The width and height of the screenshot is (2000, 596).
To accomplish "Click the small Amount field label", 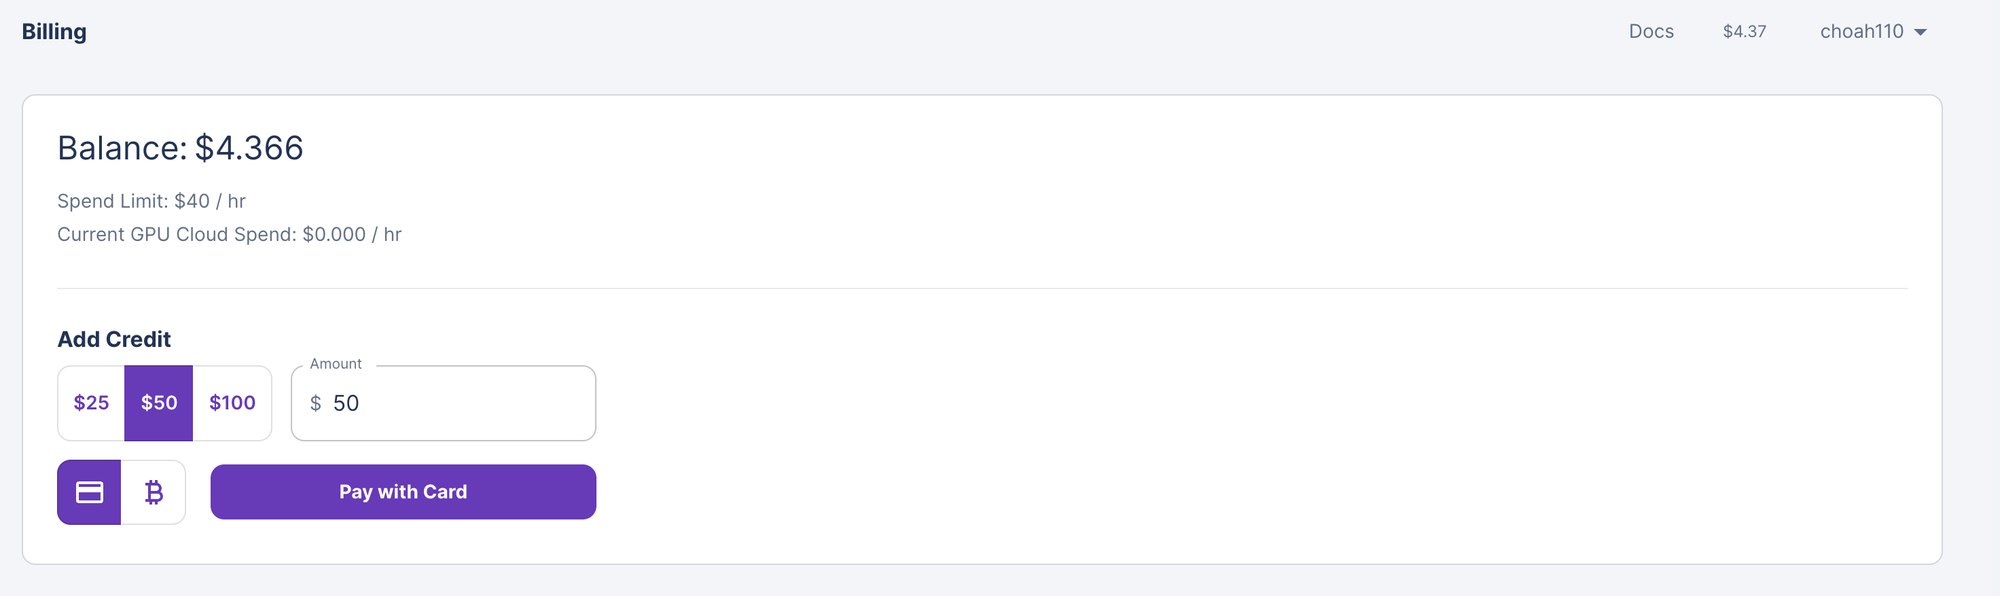I will pyautogui.click(x=336, y=364).
